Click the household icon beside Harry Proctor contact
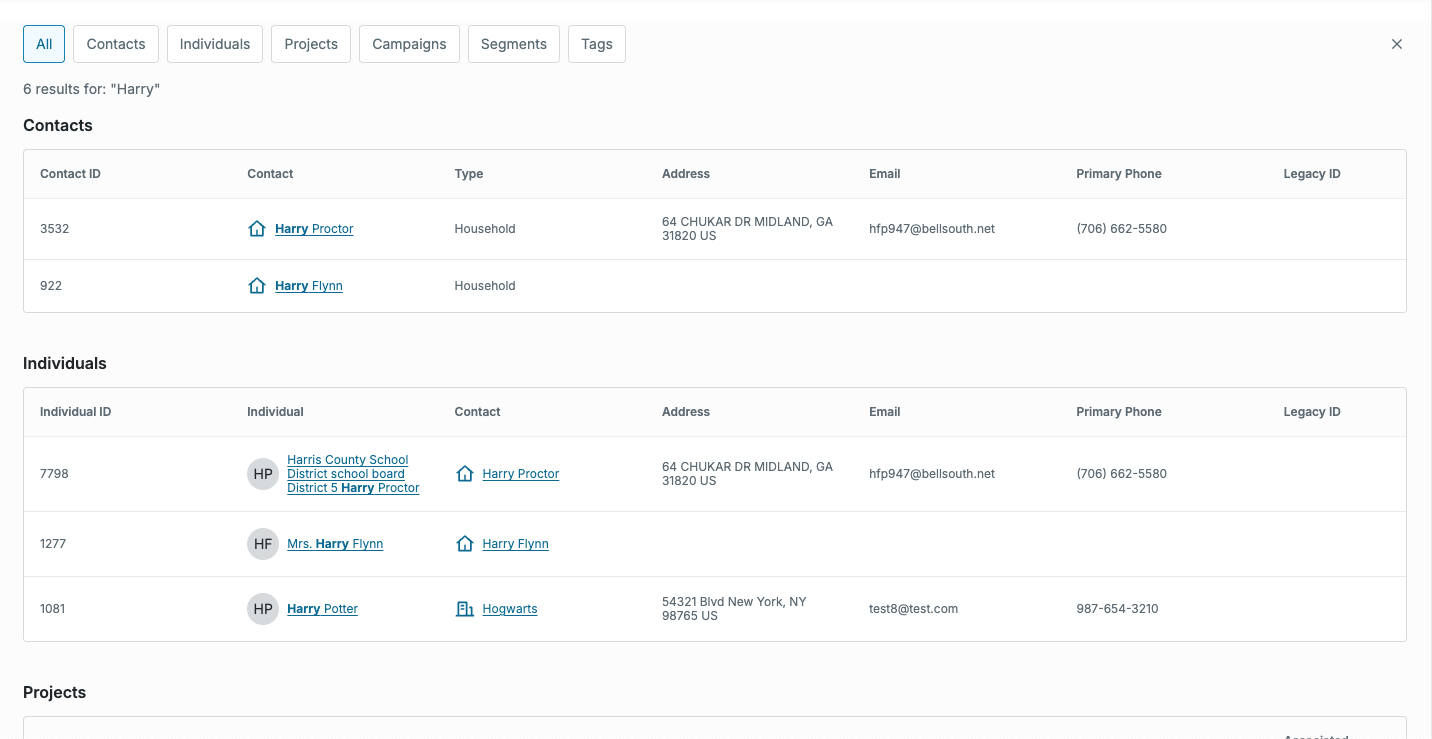 [x=257, y=229]
